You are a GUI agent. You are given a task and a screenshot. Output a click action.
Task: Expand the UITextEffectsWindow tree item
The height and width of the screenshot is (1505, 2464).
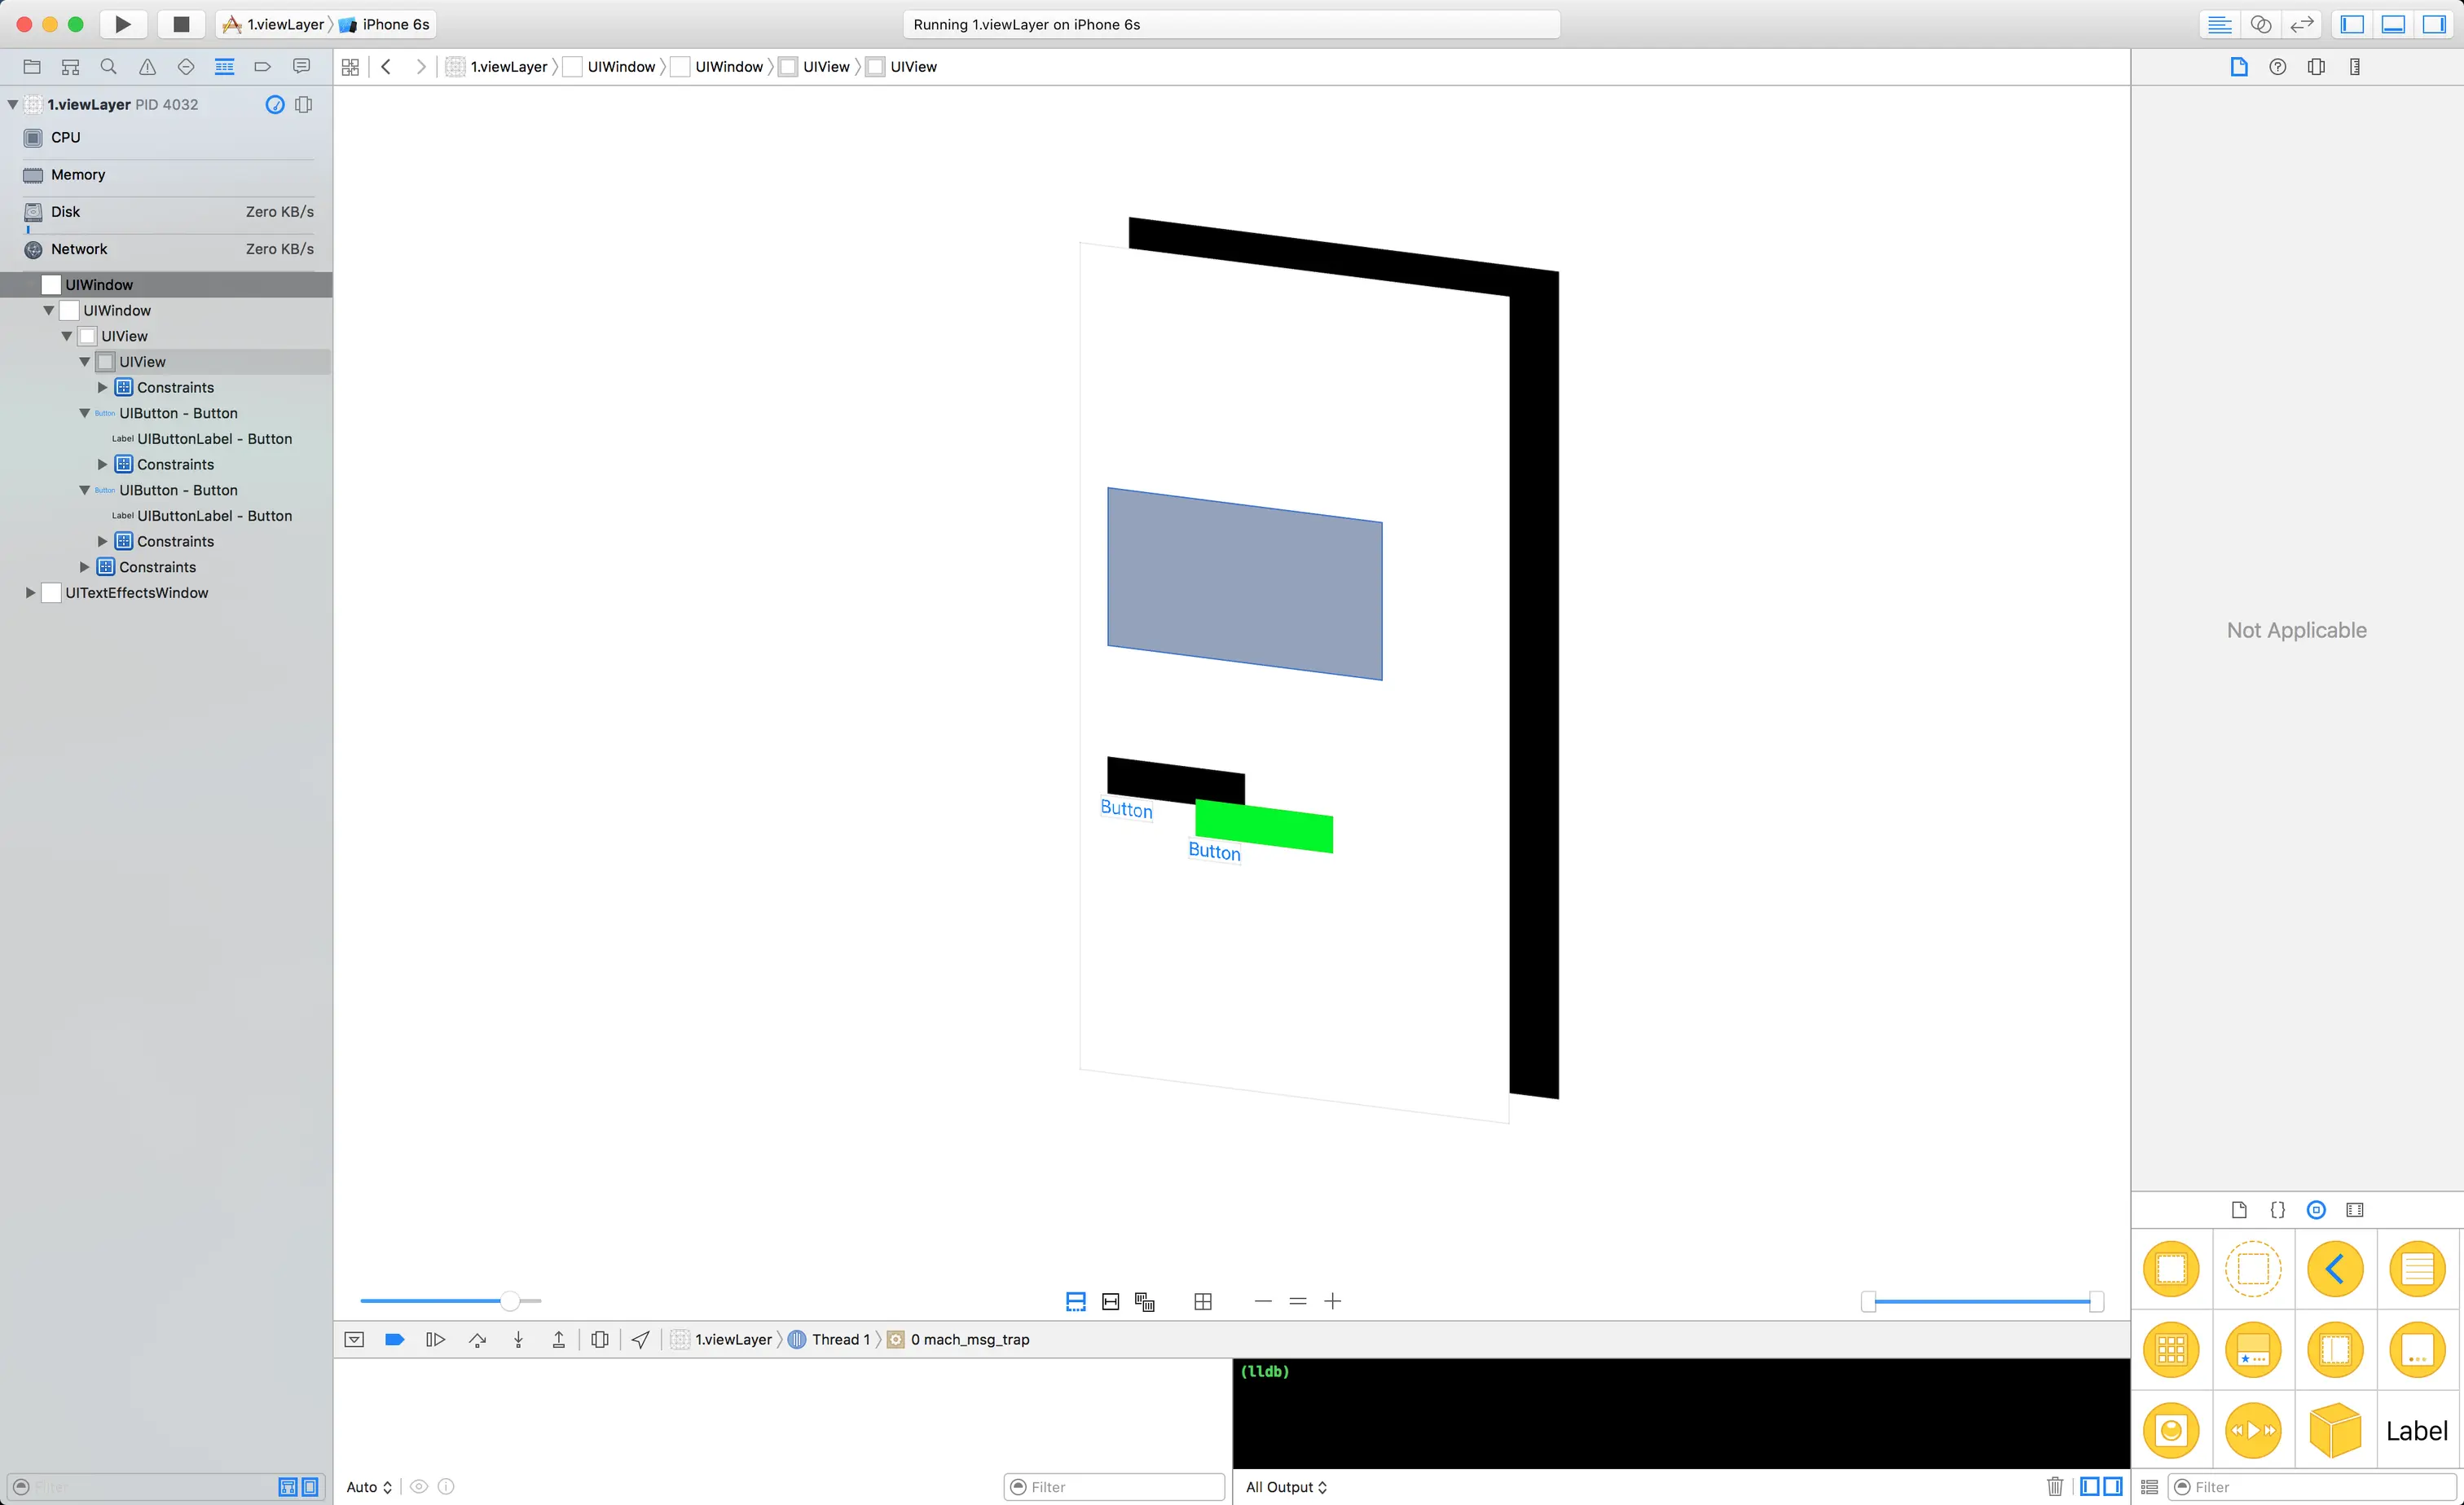point(30,593)
